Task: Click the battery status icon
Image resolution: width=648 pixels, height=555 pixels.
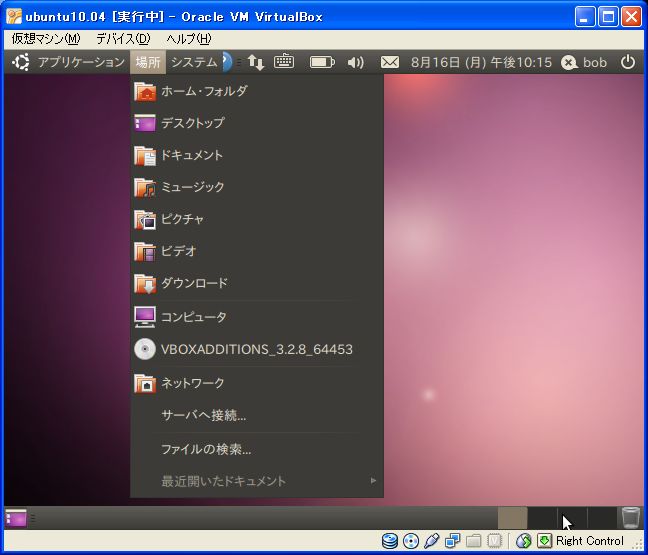Action: pos(322,62)
